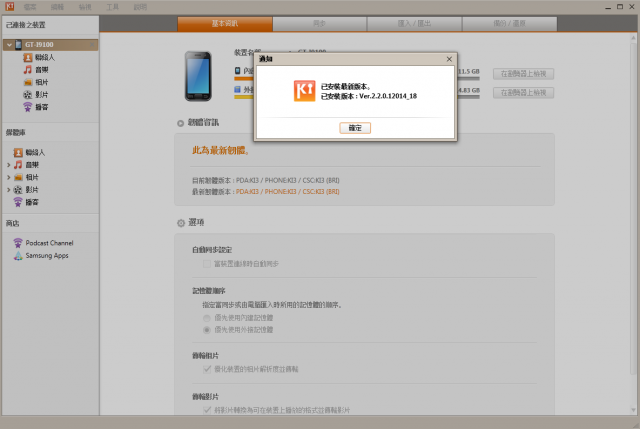Toggle auto-sync when device connects checkbox
The height and width of the screenshot is (429, 640).
click(x=207, y=264)
